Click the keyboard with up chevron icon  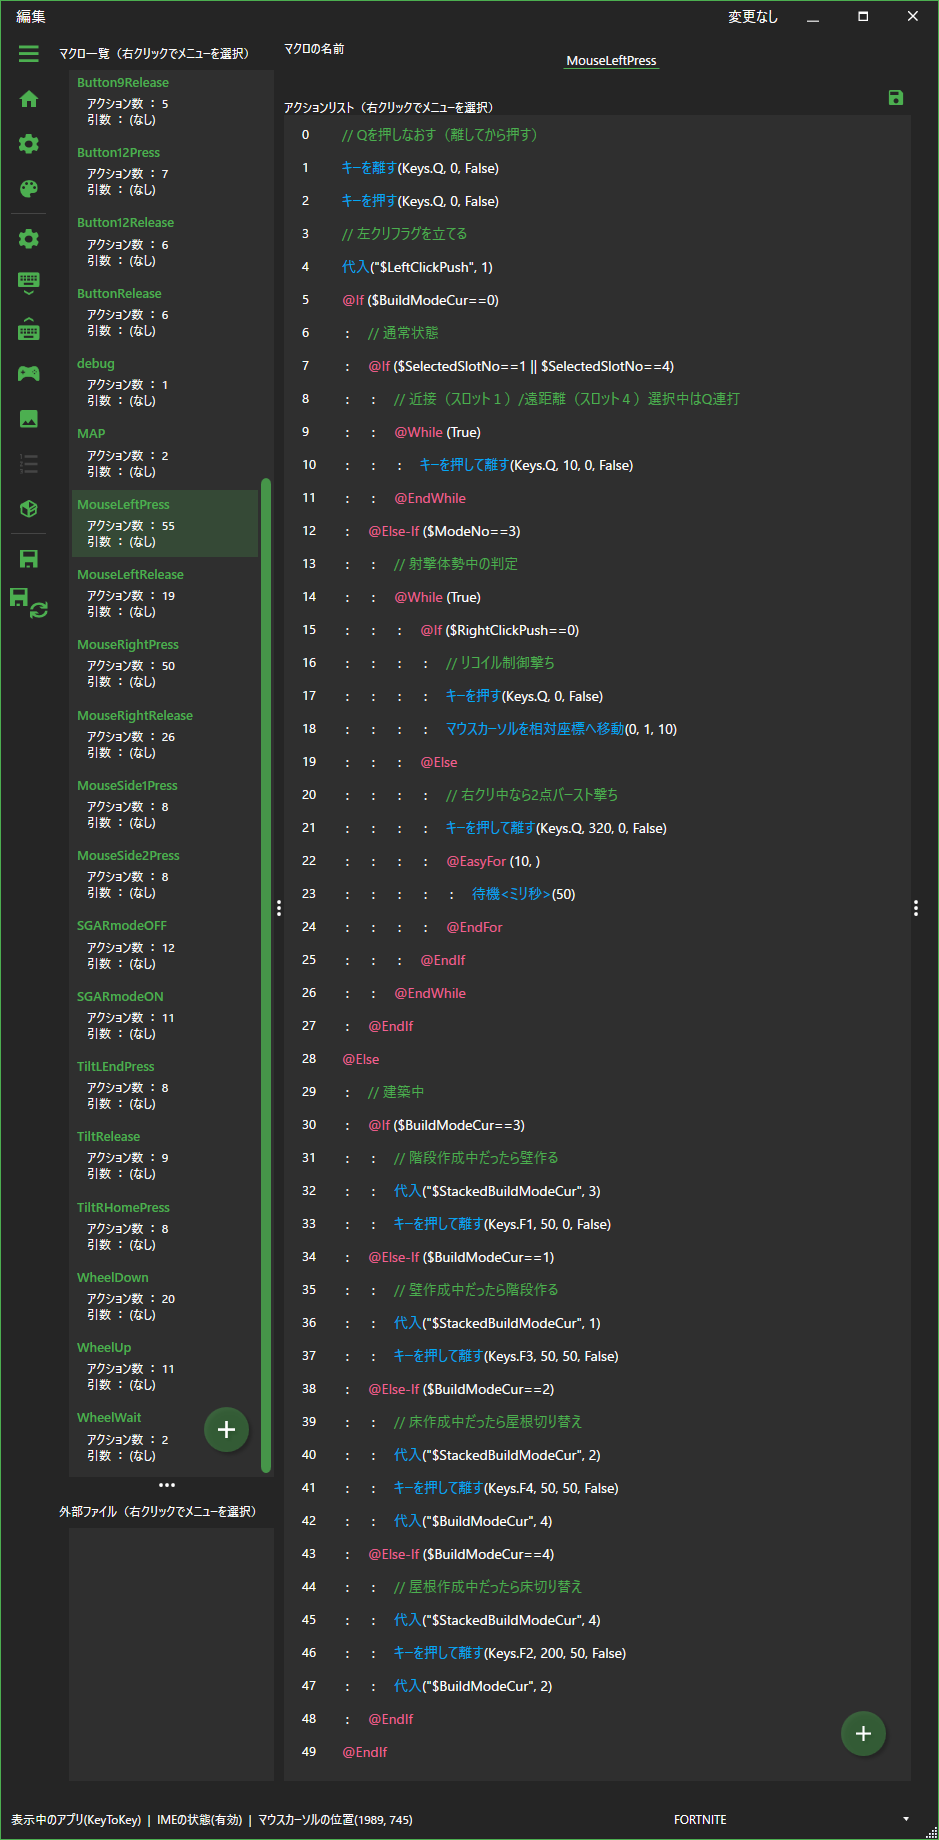[29, 328]
